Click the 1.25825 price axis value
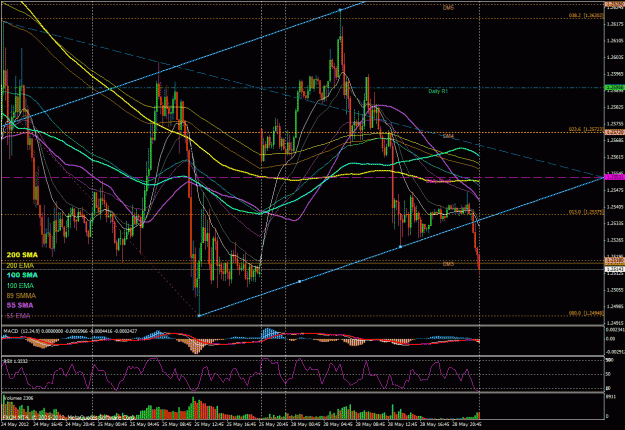The height and width of the screenshot is (430, 625). click(x=615, y=107)
